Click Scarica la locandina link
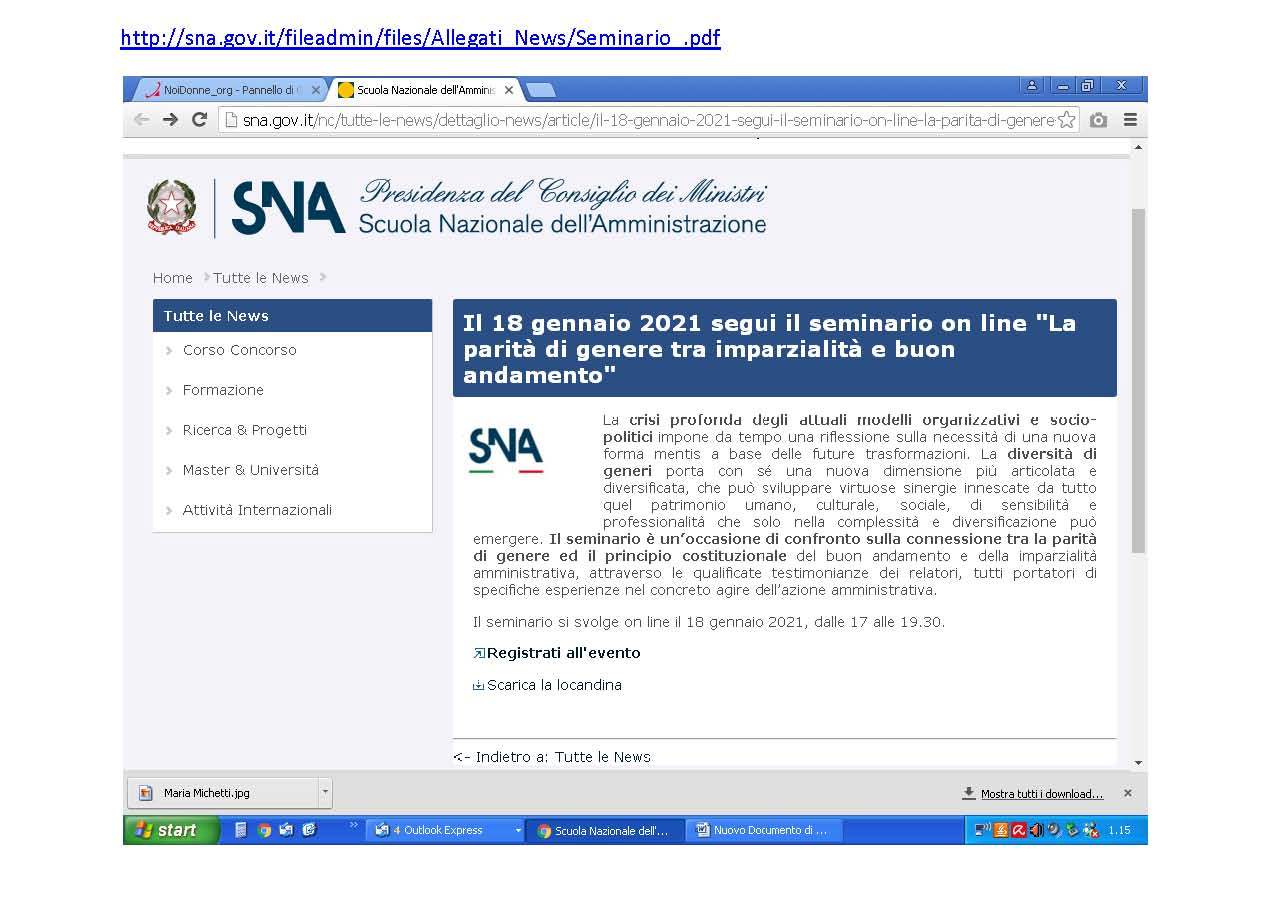1264x923 pixels. click(x=554, y=685)
